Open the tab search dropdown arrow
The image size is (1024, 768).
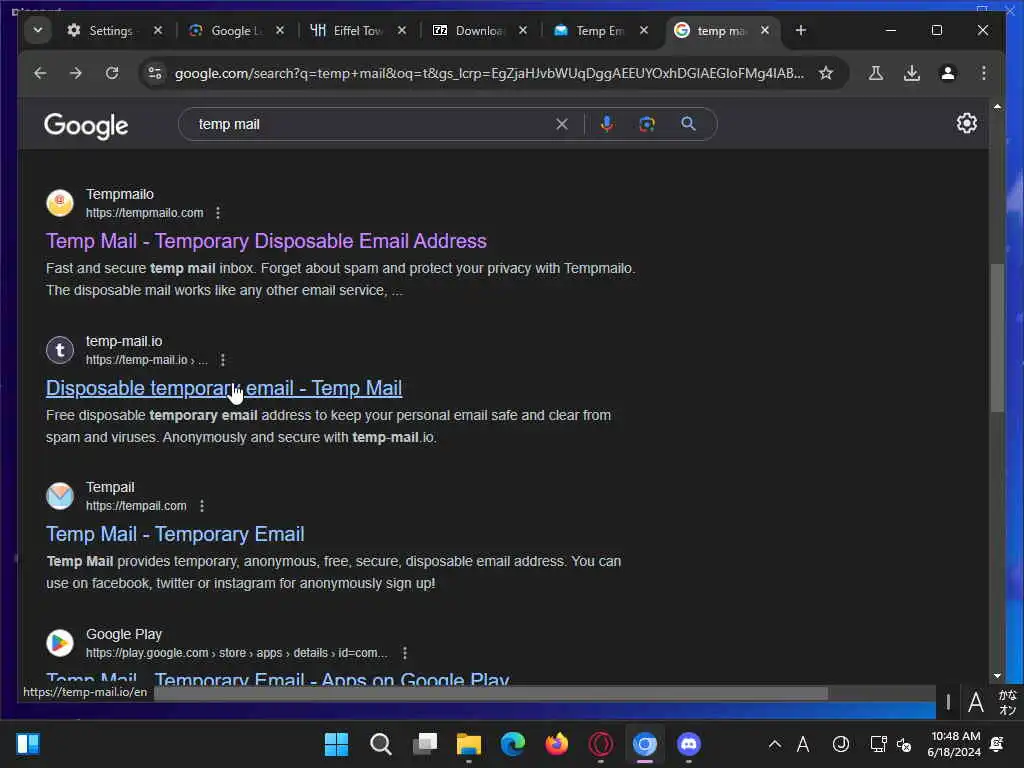point(38,30)
